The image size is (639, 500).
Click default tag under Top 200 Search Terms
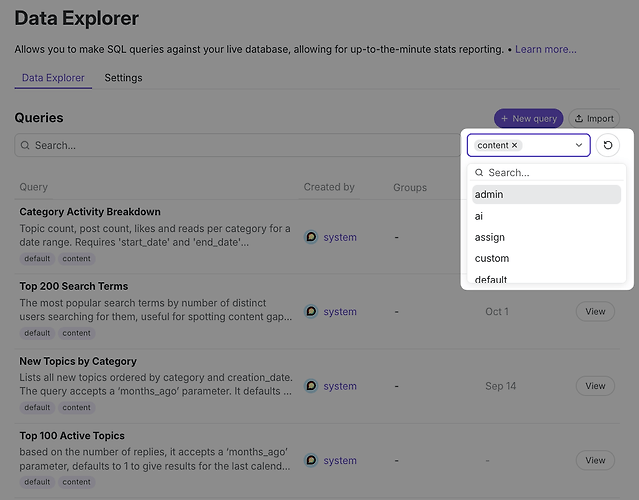(37, 333)
